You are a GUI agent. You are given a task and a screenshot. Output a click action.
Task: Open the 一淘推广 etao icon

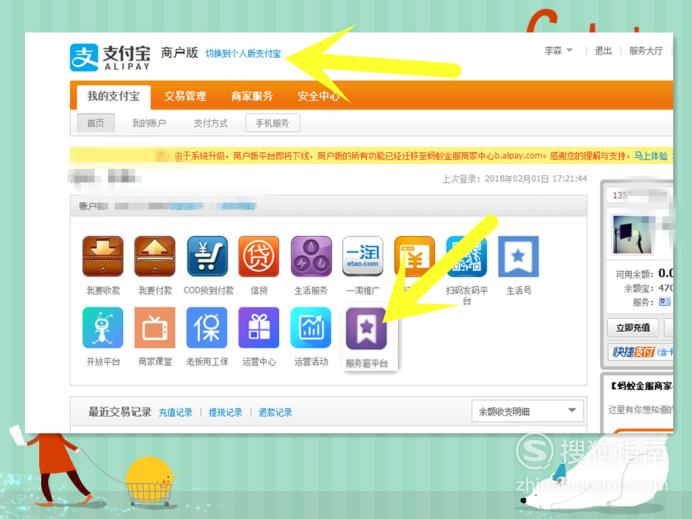[x=363, y=256]
